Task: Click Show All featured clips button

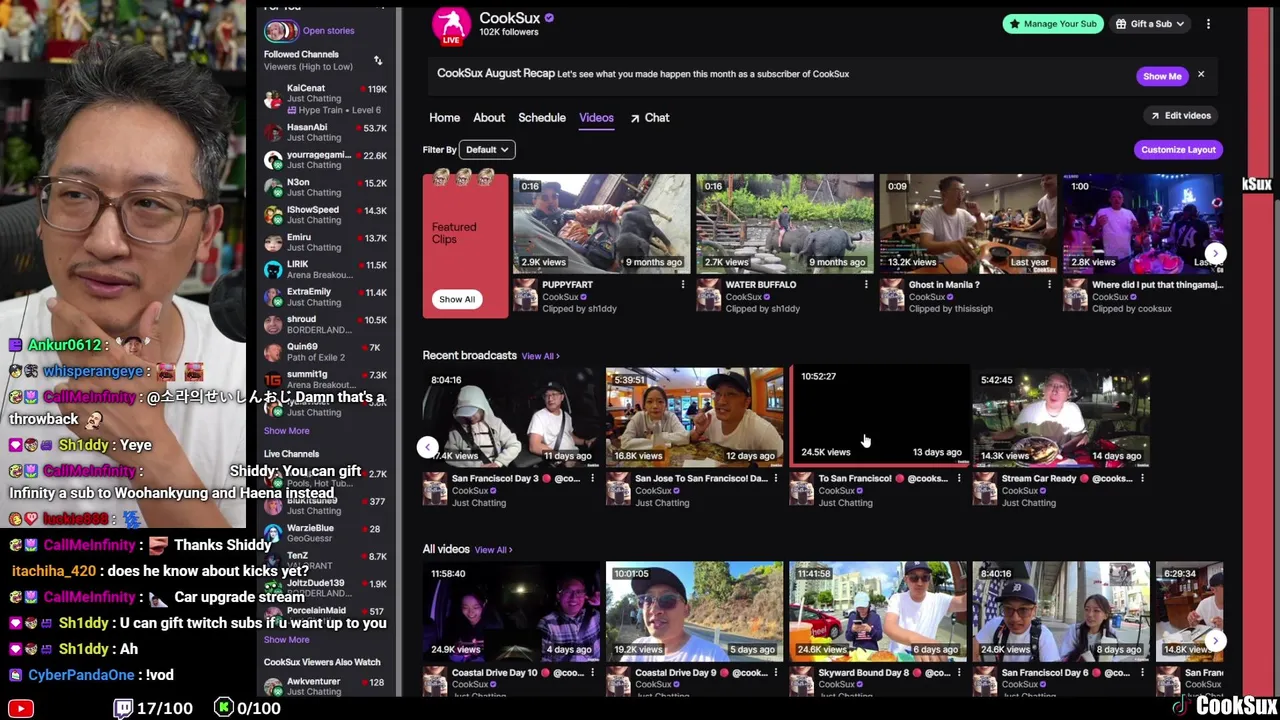Action: point(457,299)
